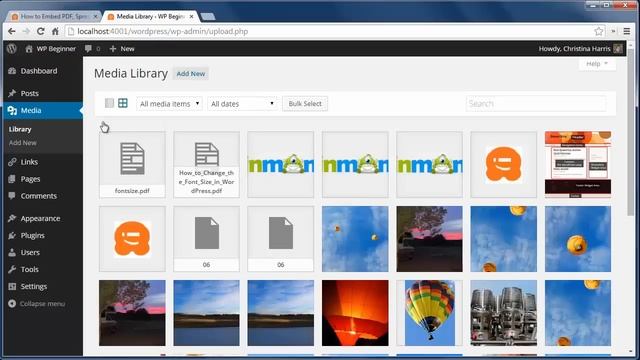Switch to grid view icon
This screenshot has height=360, width=640.
(123, 103)
